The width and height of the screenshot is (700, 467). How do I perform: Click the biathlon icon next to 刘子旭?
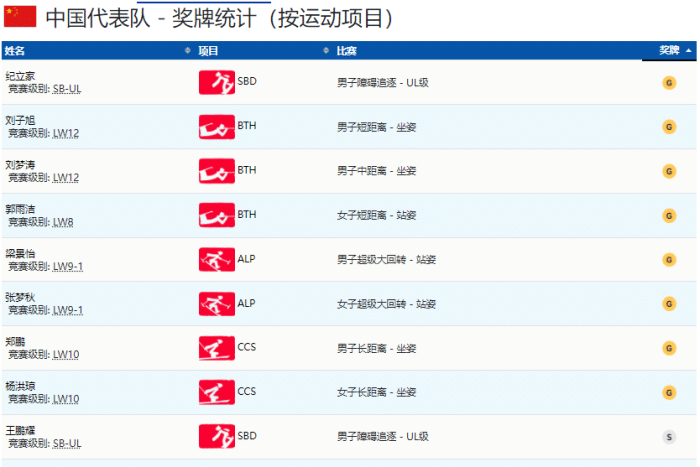[216, 127]
